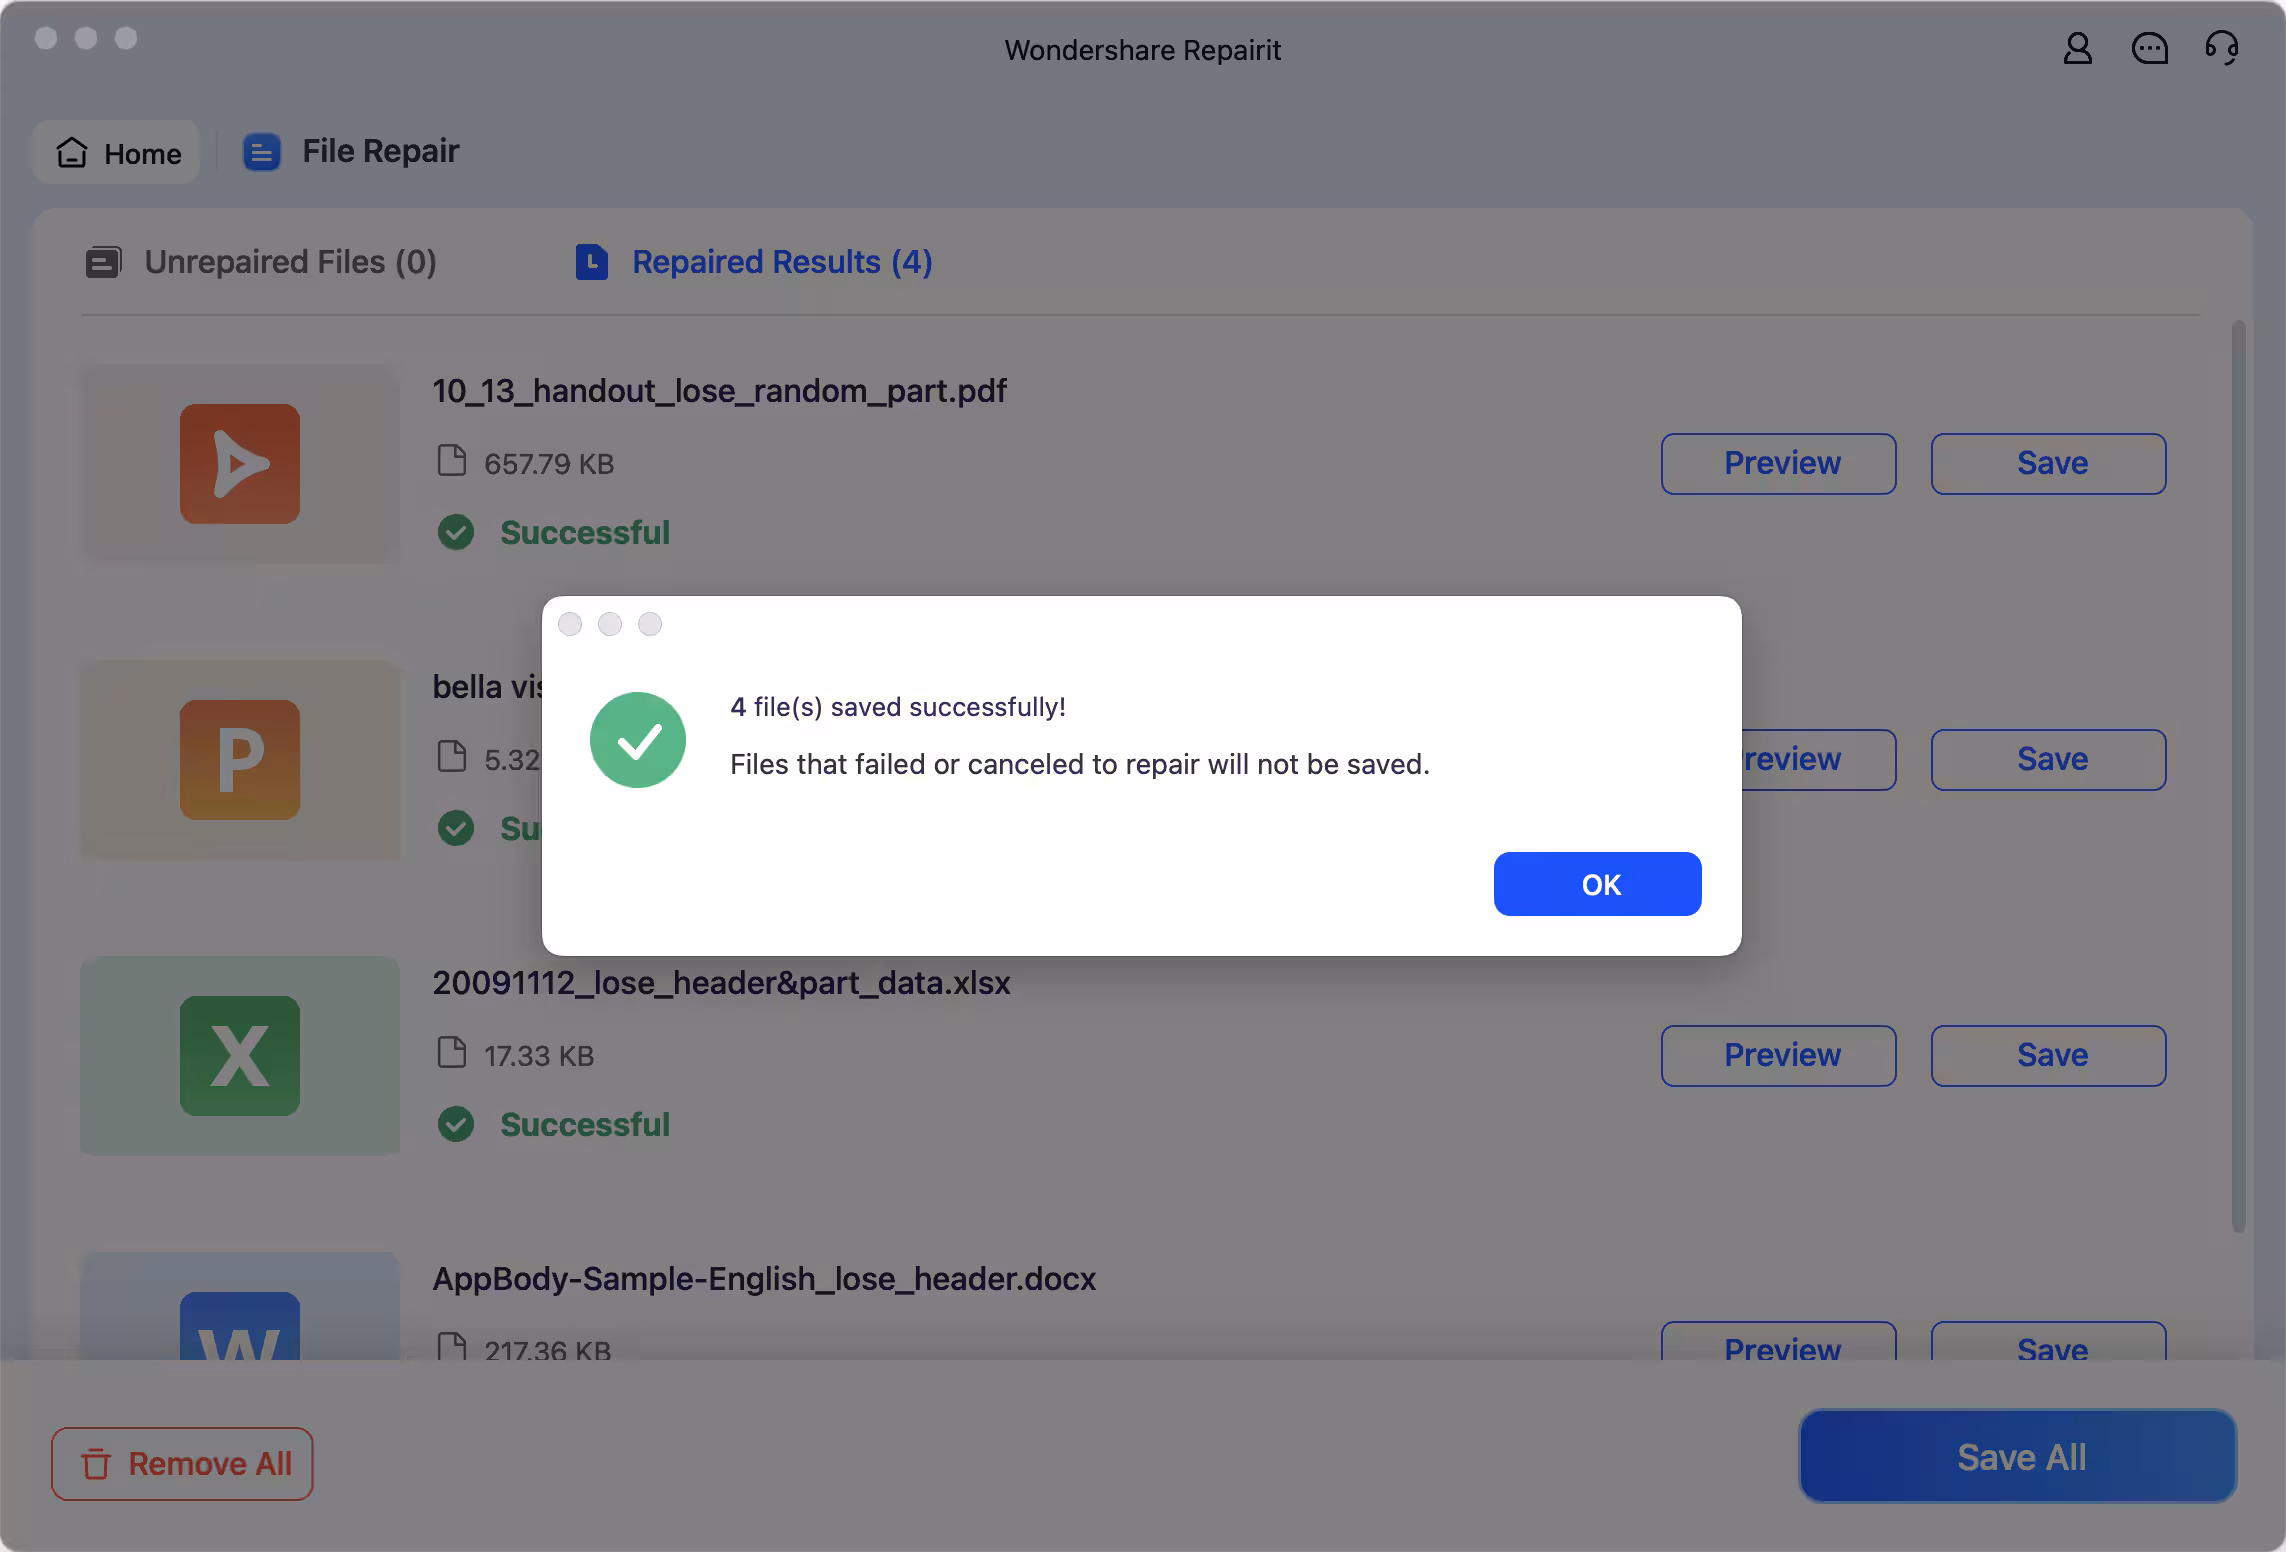The width and height of the screenshot is (2286, 1552).
Task: Click the File Repair document icon
Action: click(262, 152)
